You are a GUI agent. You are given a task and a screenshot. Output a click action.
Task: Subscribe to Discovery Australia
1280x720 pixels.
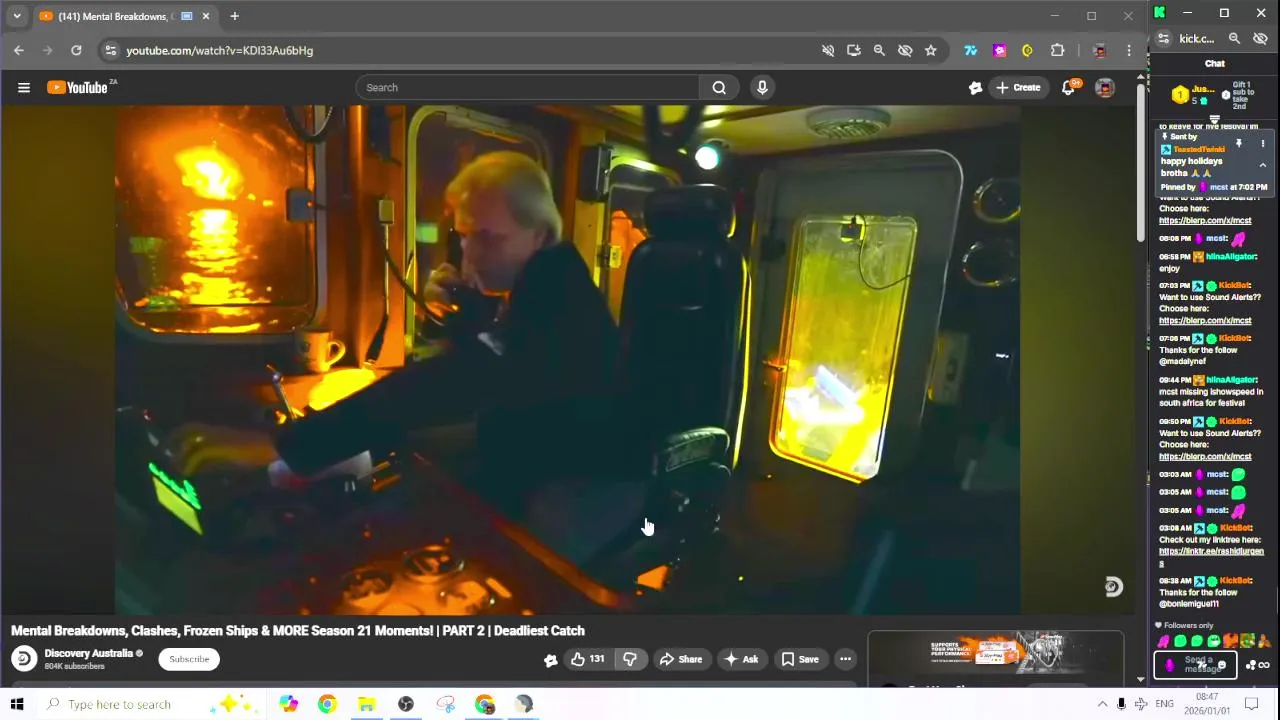click(189, 659)
